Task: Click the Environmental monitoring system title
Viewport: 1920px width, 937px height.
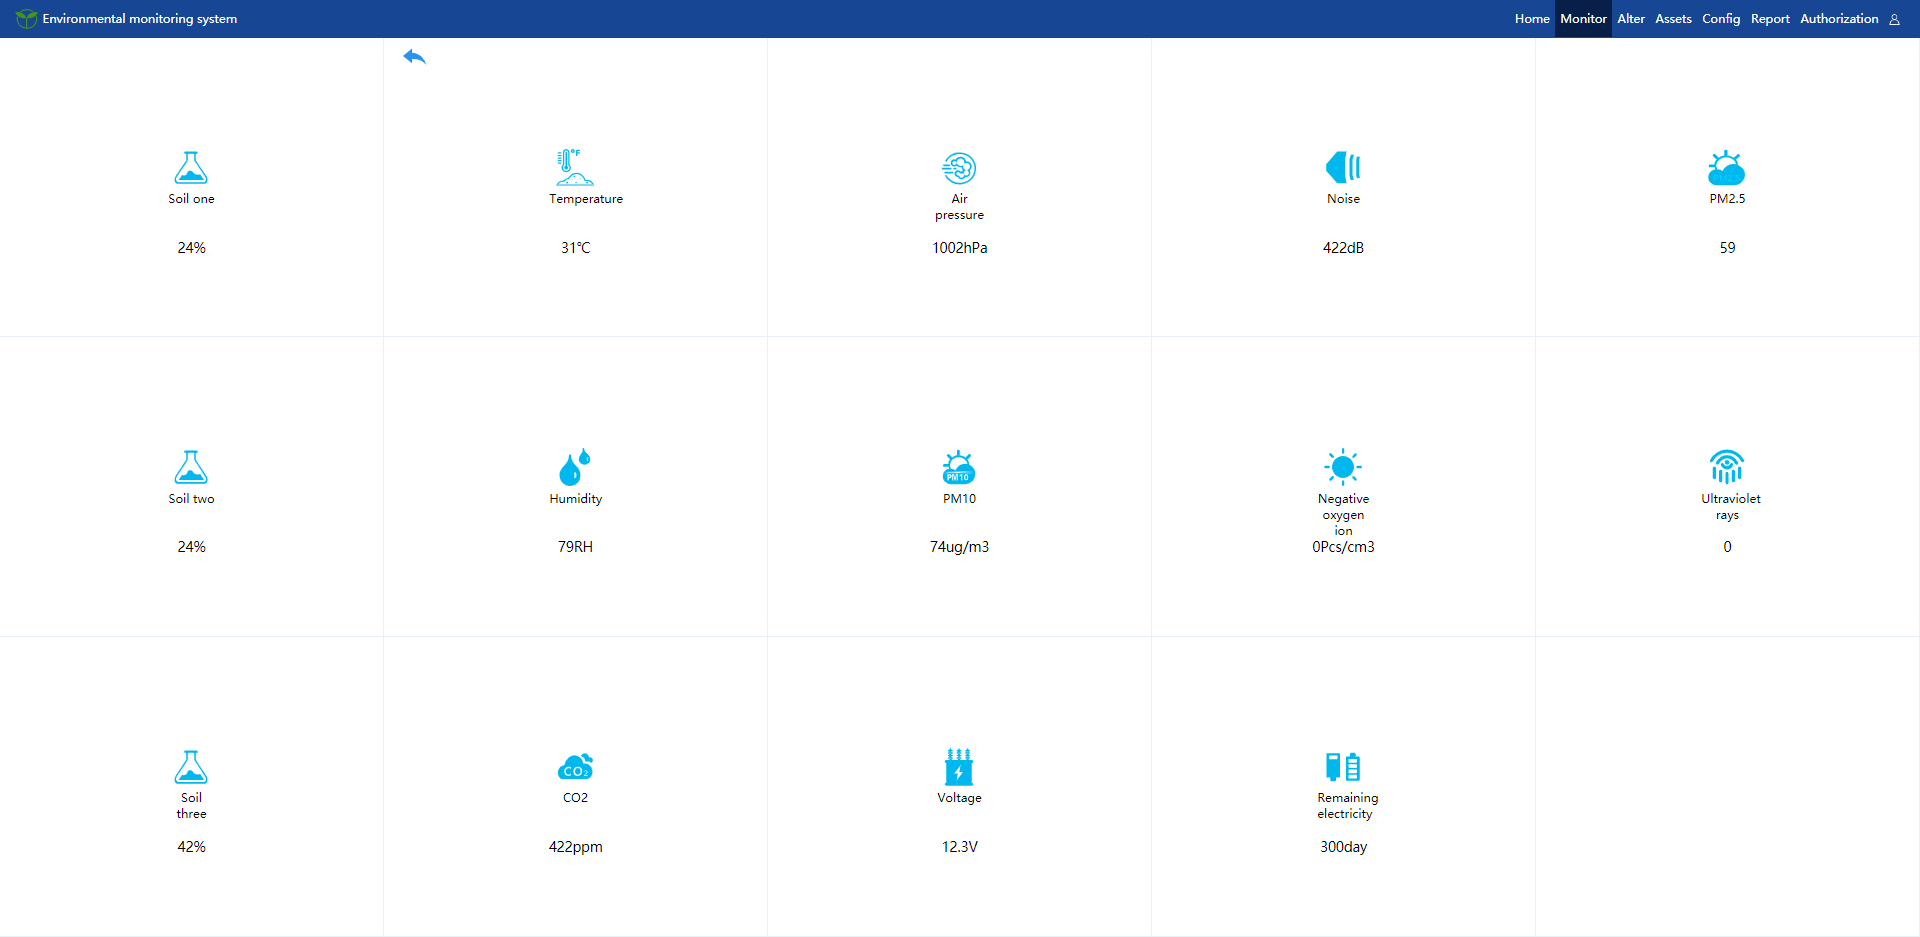Action: pos(140,19)
